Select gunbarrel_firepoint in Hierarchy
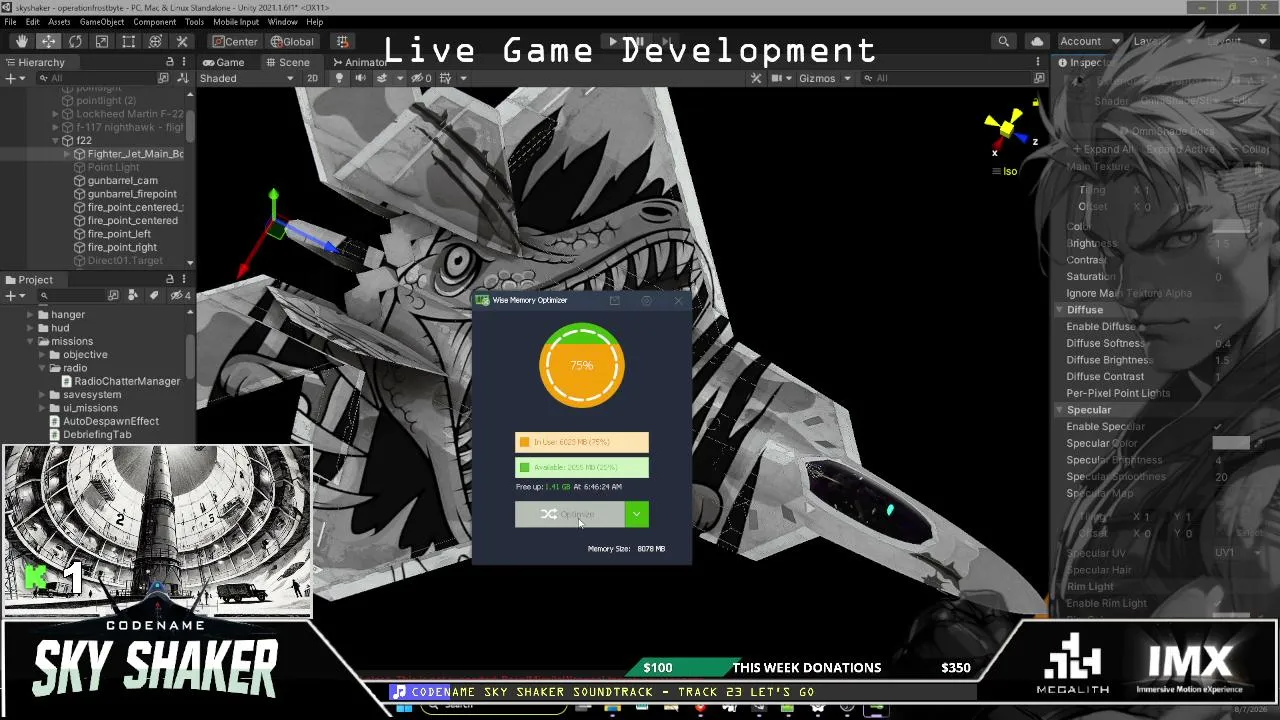Viewport: 1280px width, 720px height. (x=131, y=194)
